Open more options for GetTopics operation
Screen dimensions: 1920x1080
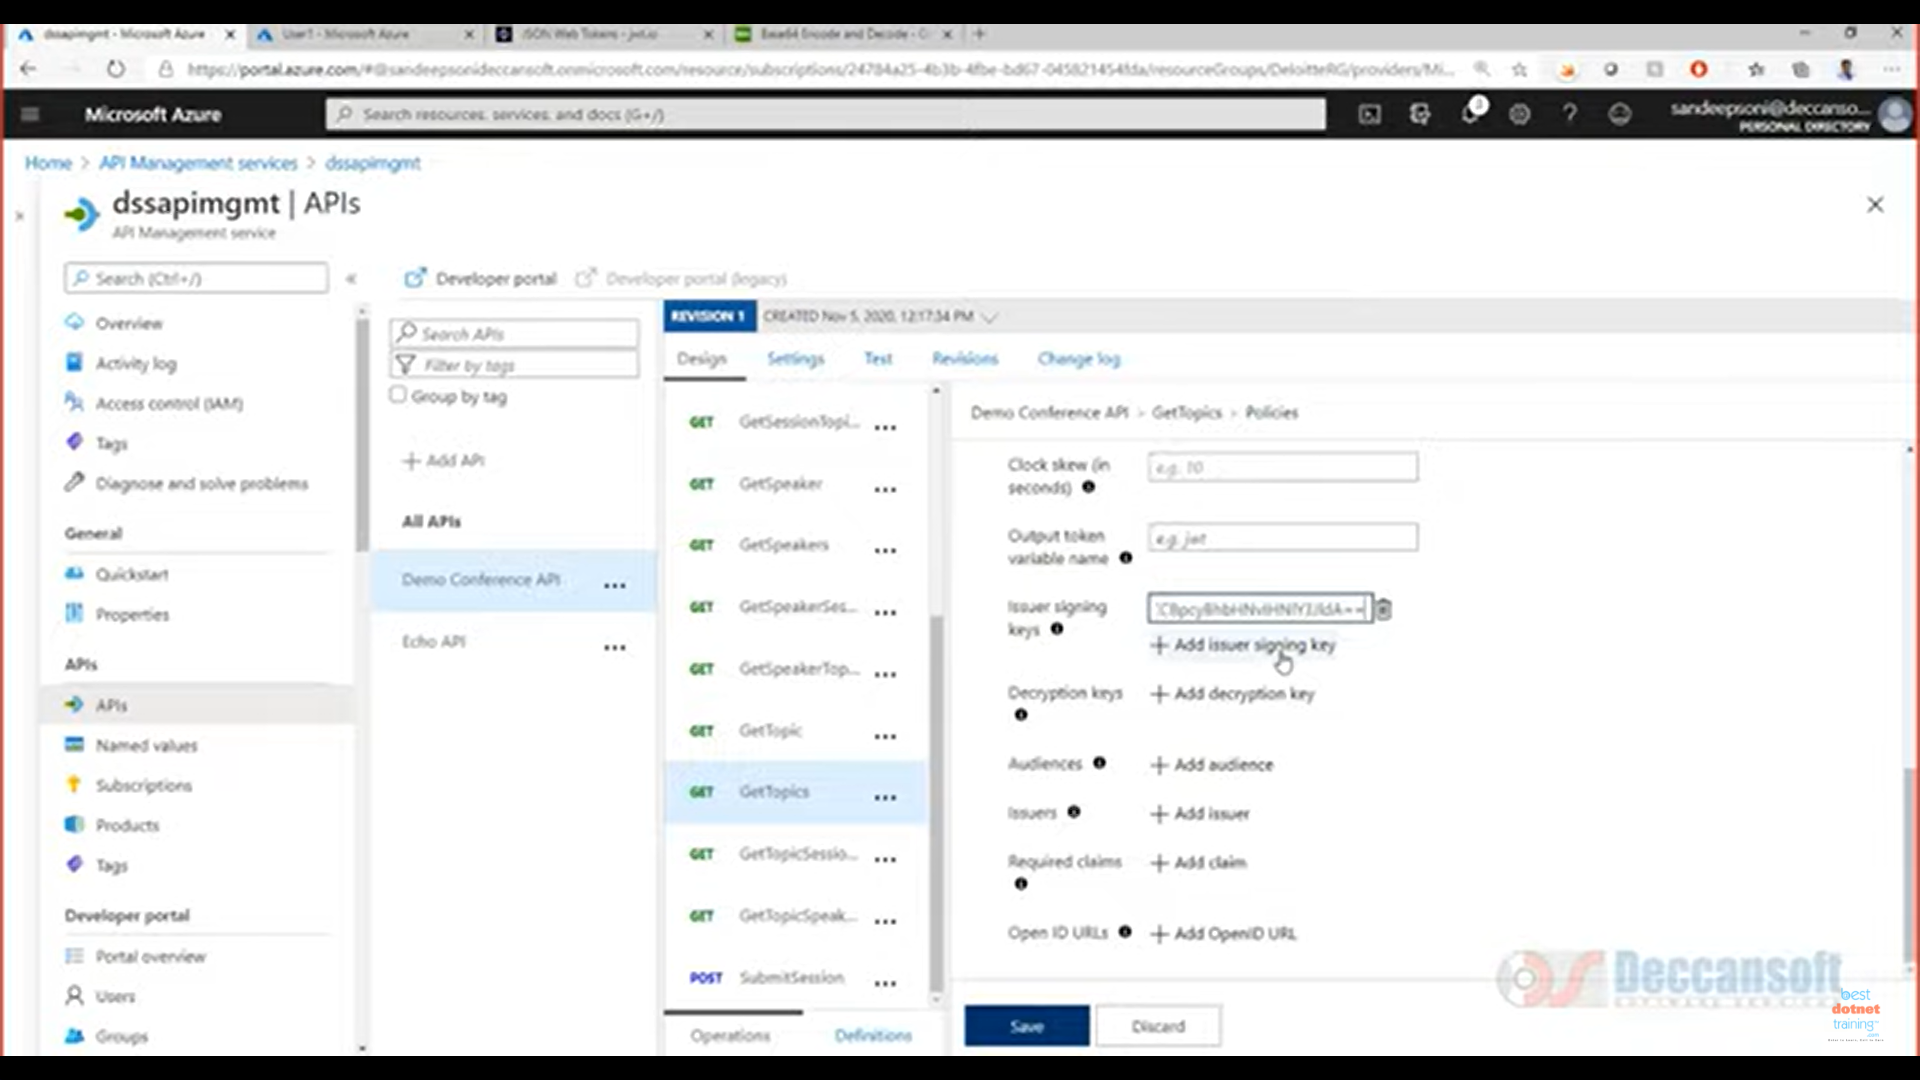tap(885, 798)
